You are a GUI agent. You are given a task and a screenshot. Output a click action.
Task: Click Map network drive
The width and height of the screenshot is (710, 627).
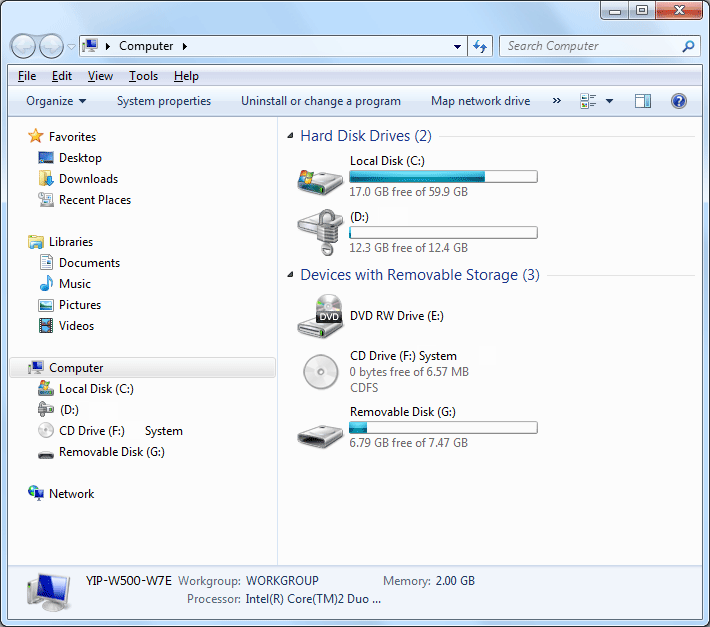(x=480, y=101)
